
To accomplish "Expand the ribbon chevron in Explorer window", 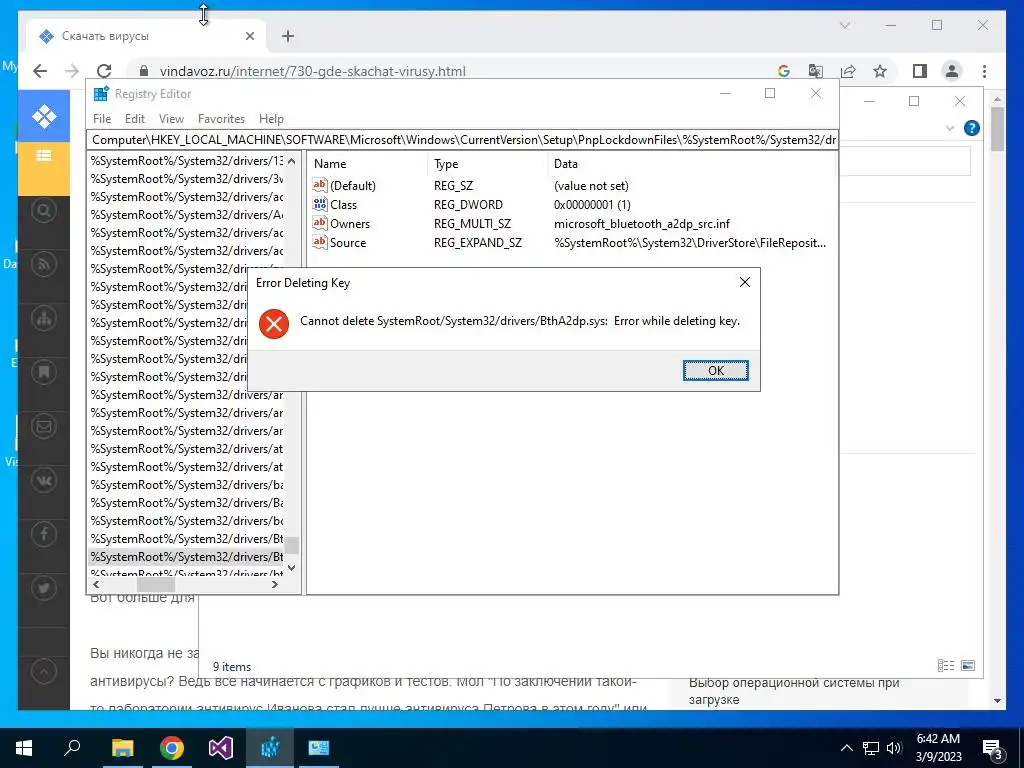I will pos(950,128).
